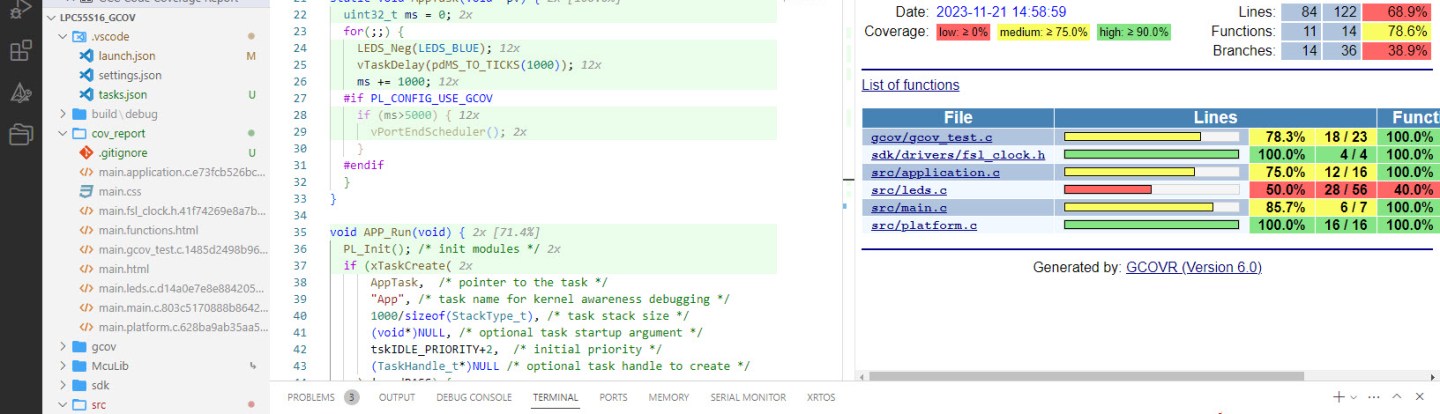
Task: Click the CSS icon beside main.css
Action: pyautogui.click(x=86, y=191)
